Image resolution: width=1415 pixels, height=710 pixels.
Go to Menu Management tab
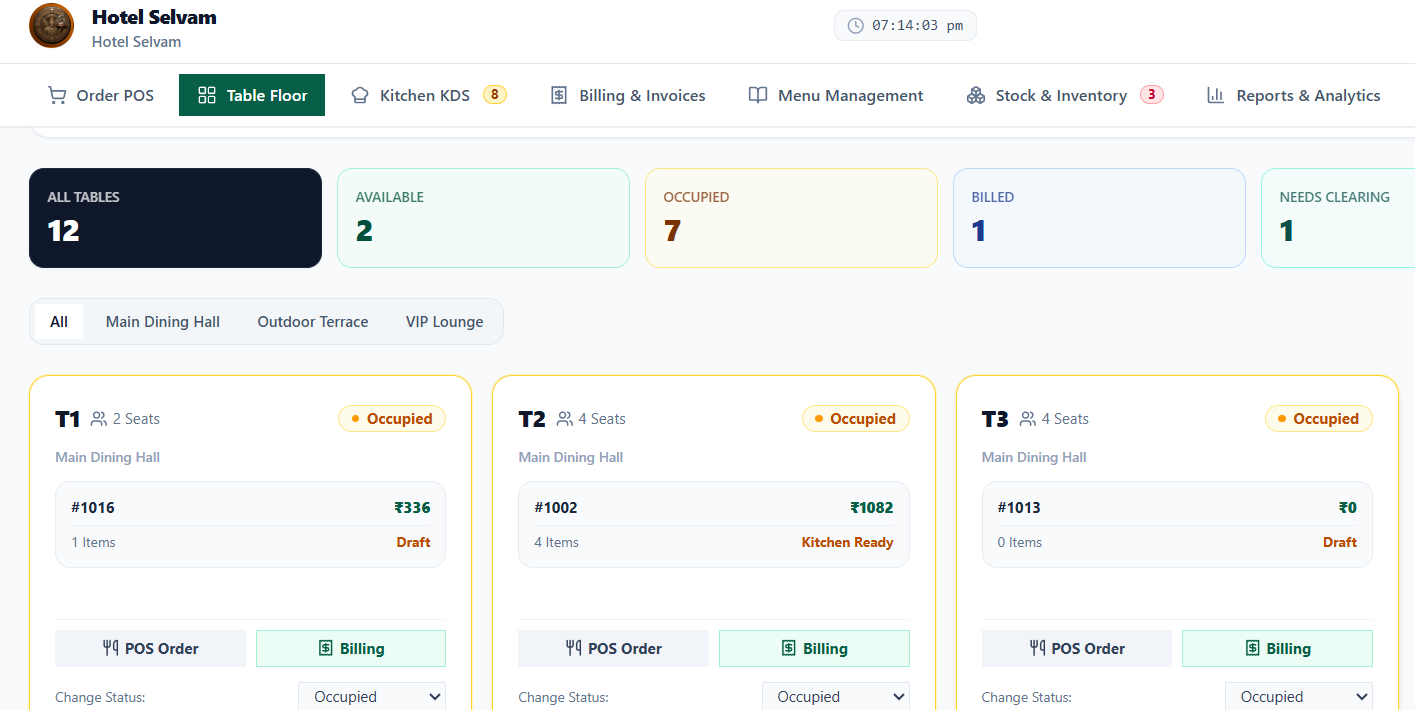point(836,95)
